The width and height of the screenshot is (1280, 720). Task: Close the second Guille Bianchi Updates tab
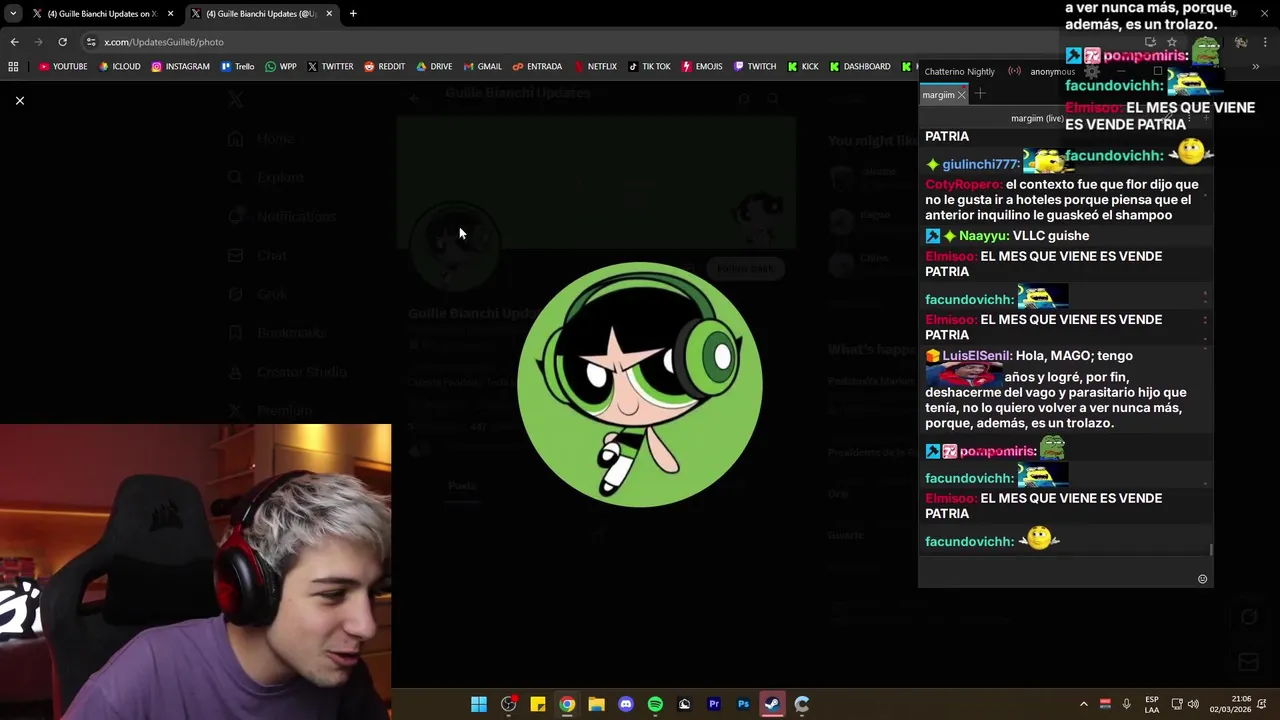tap(329, 14)
